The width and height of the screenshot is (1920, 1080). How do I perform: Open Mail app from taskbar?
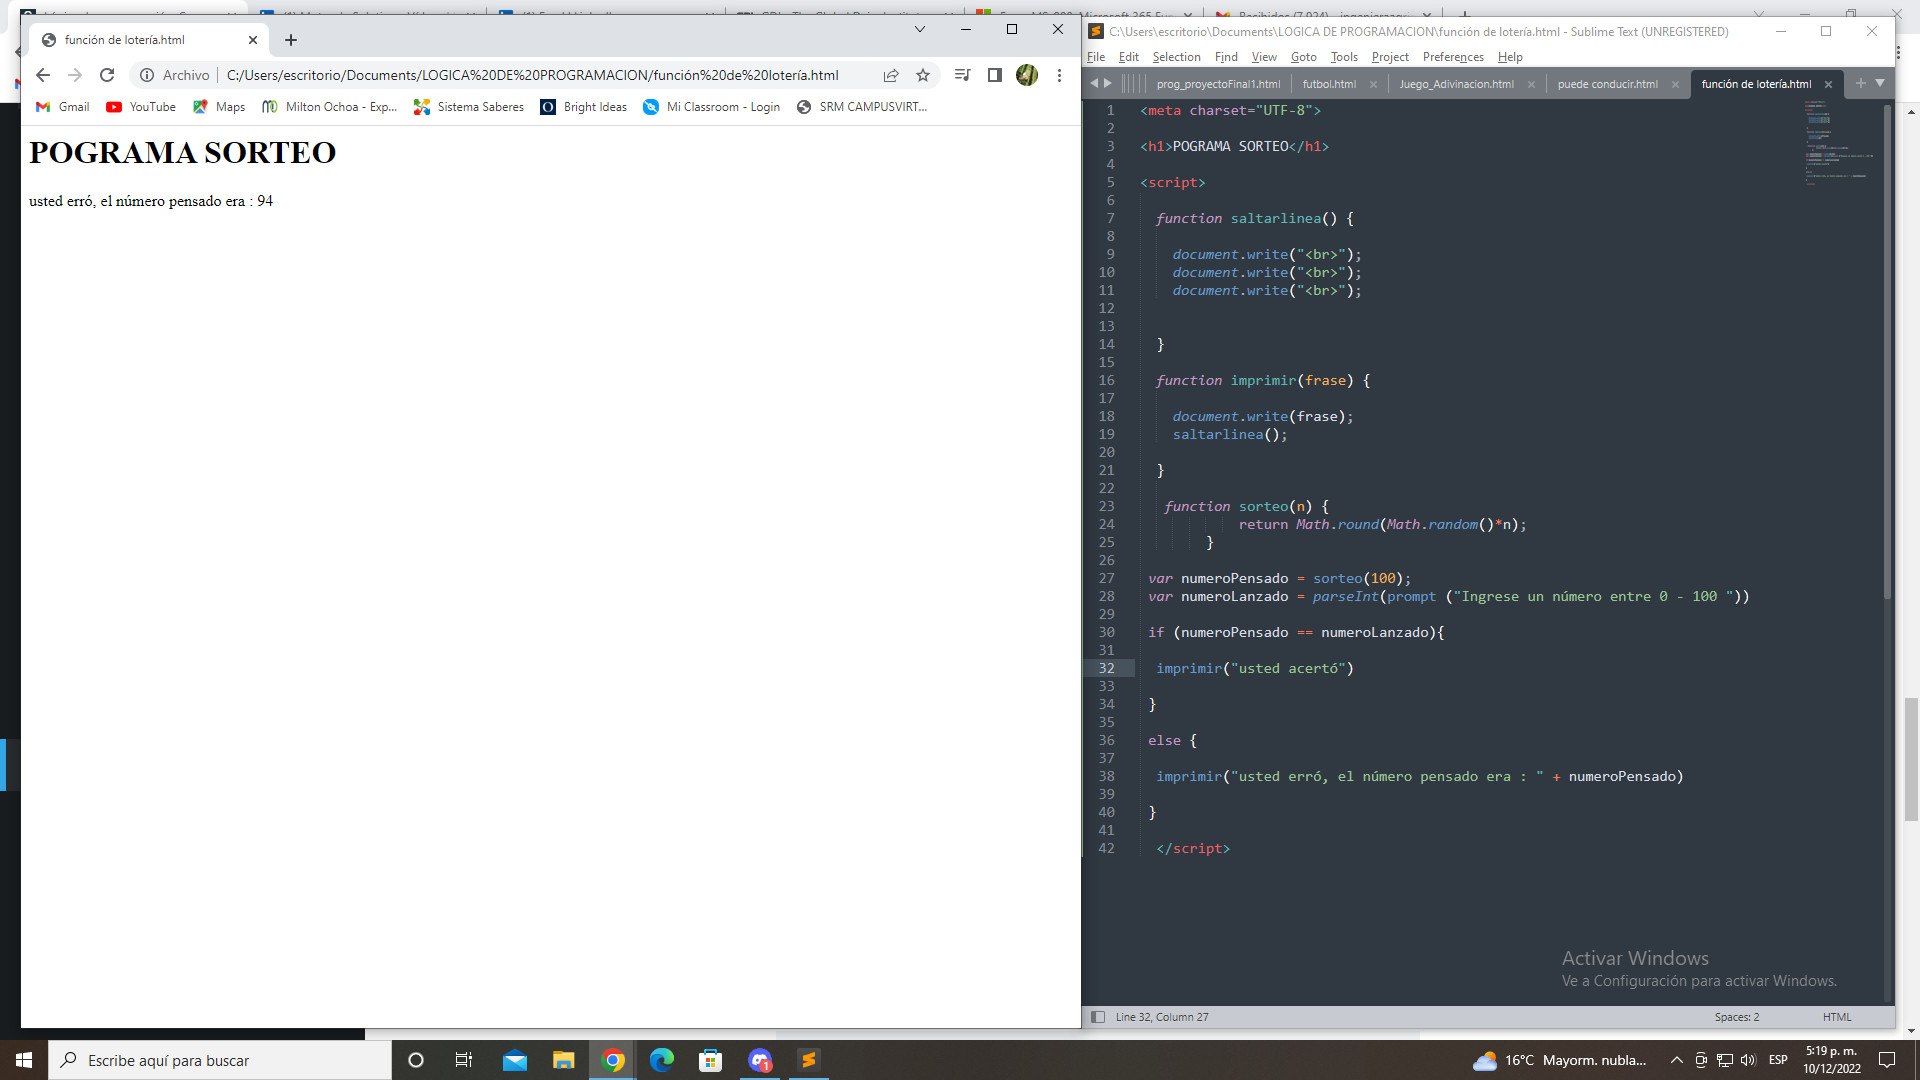click(x=515, y=1060)
